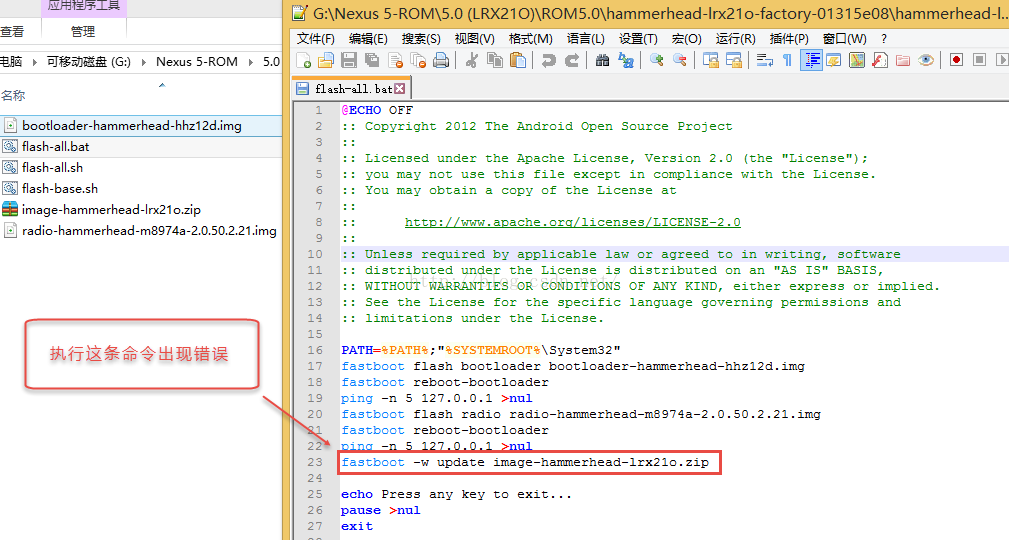The width and height of the screenshot is (1009, 540).
Task: Open the Replace dialog icon
Action: [625, 61]
